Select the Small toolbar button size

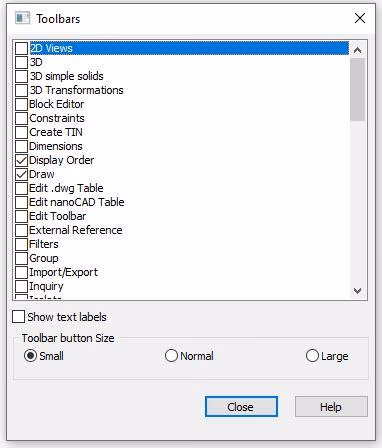click(30, 356)
